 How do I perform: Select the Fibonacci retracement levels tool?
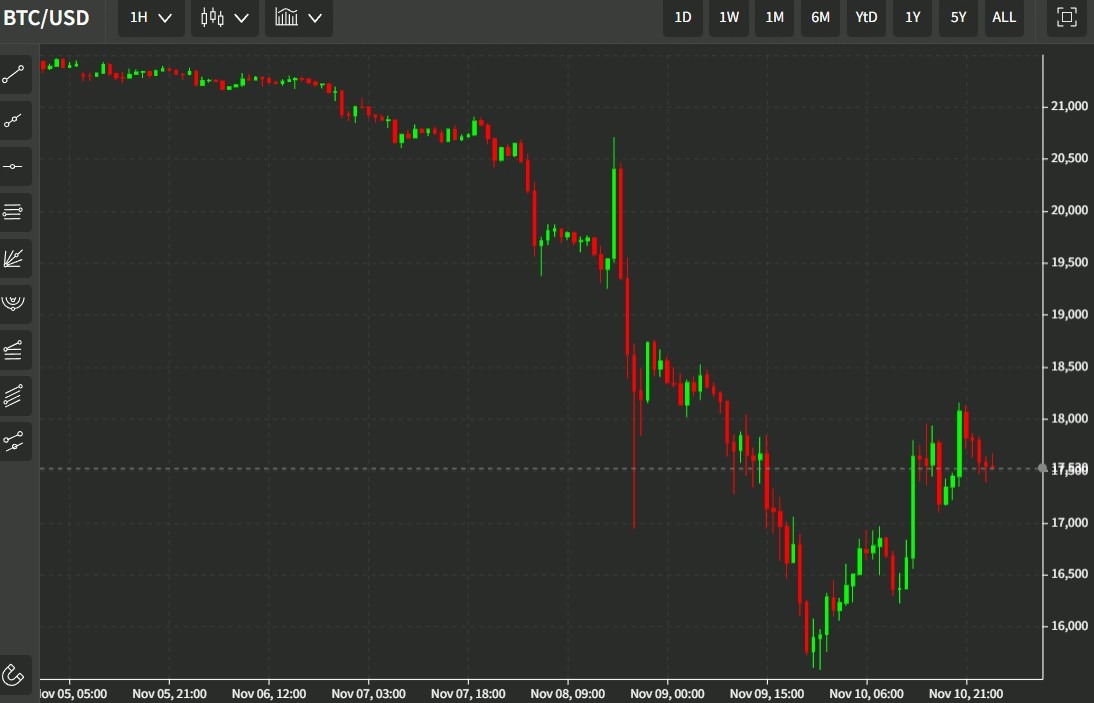tap(14, 212)
